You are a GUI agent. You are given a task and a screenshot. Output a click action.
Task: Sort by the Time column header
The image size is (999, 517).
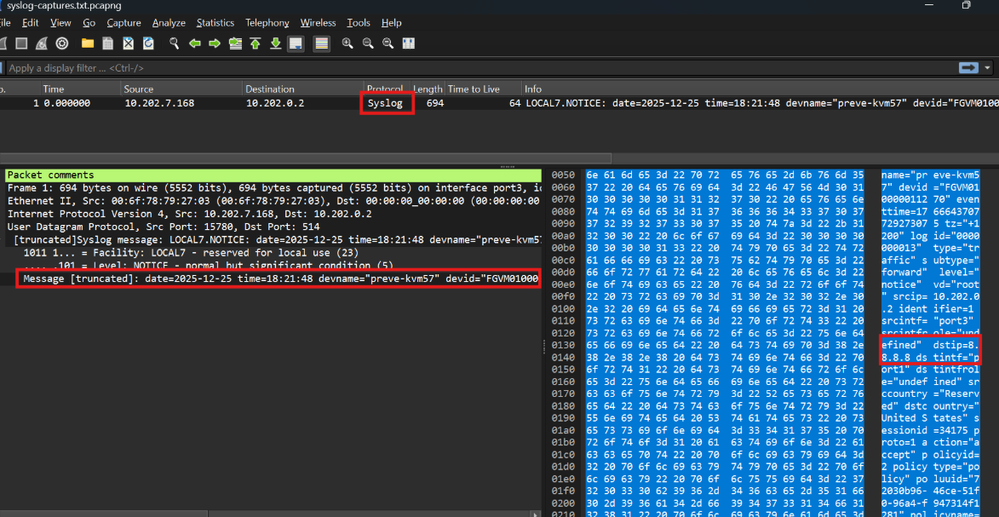[x=80, y=89]
